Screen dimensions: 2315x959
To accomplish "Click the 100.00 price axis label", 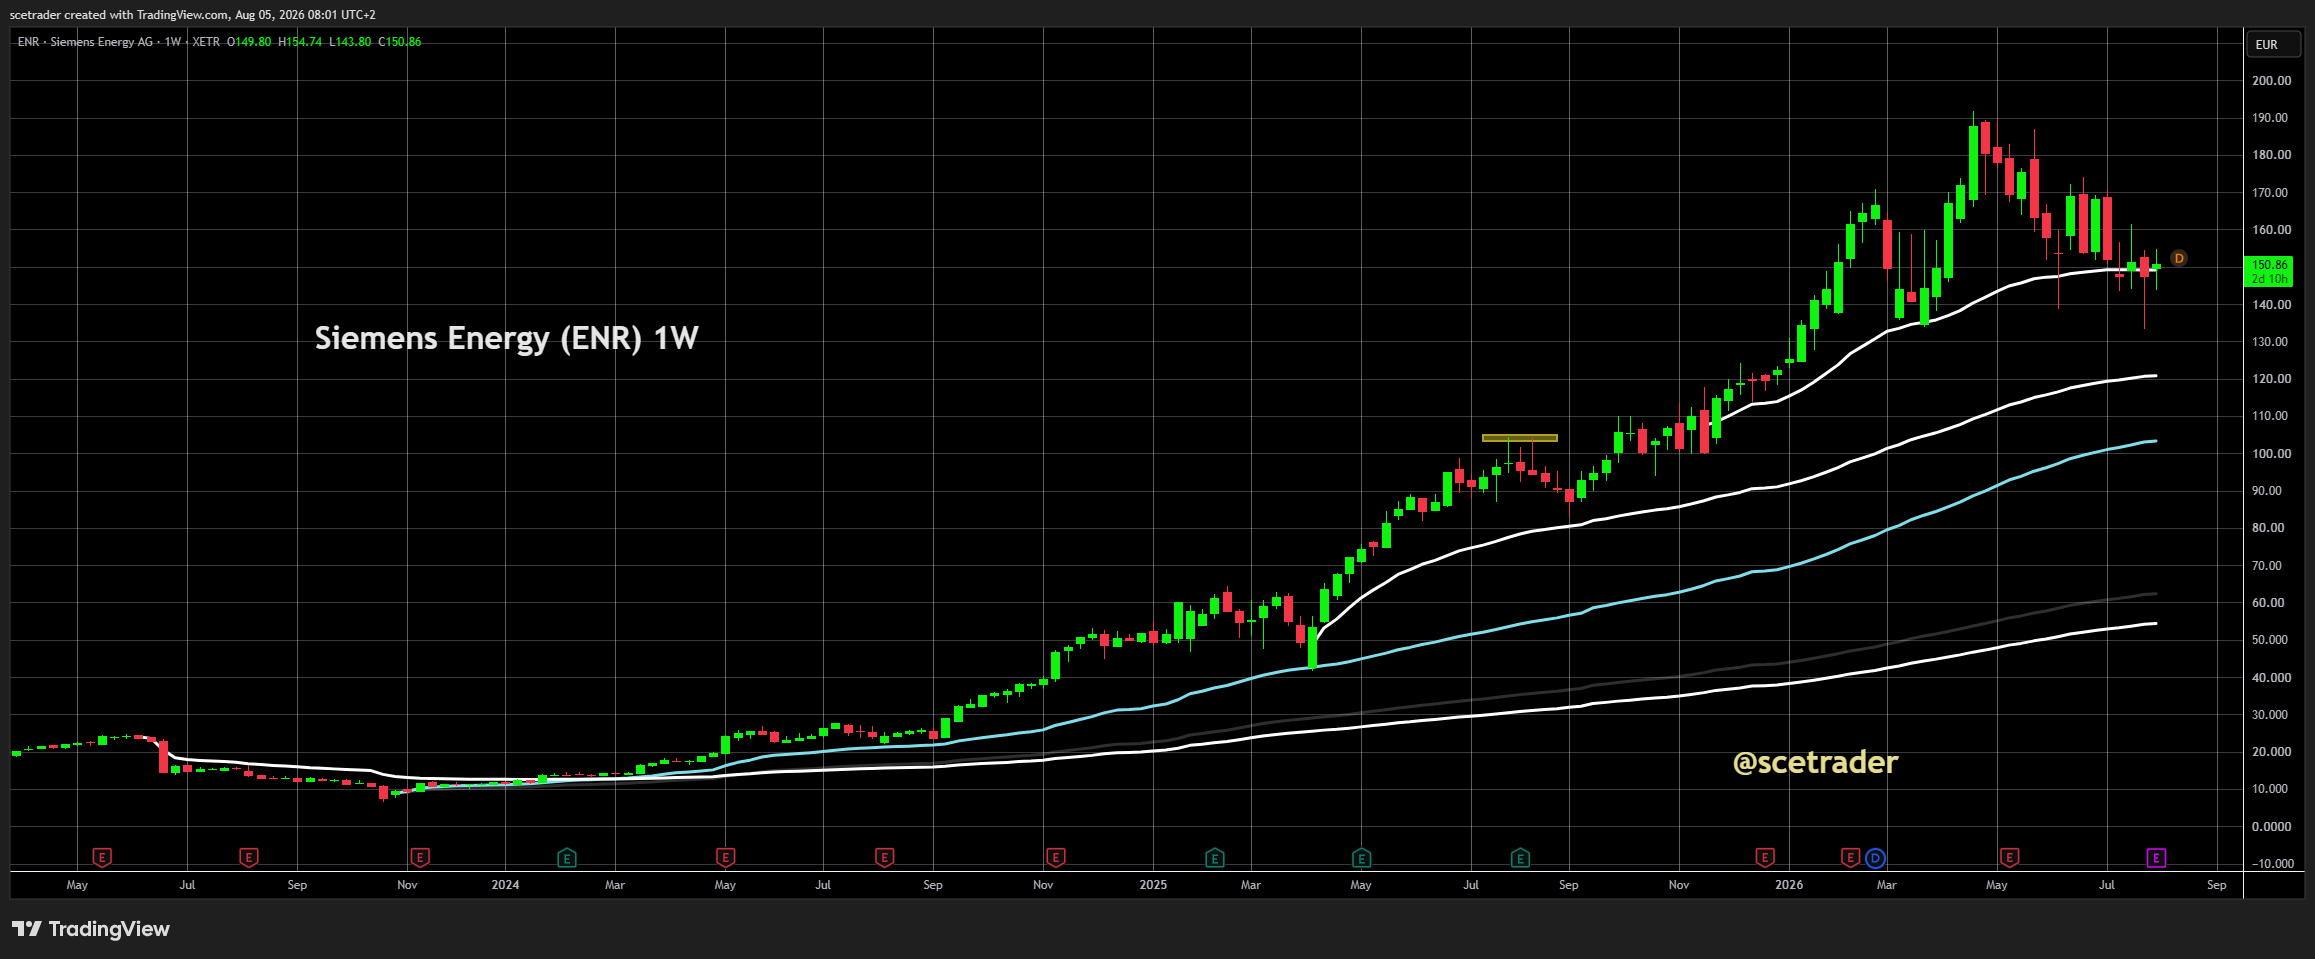I will (x=2271, y=454).
